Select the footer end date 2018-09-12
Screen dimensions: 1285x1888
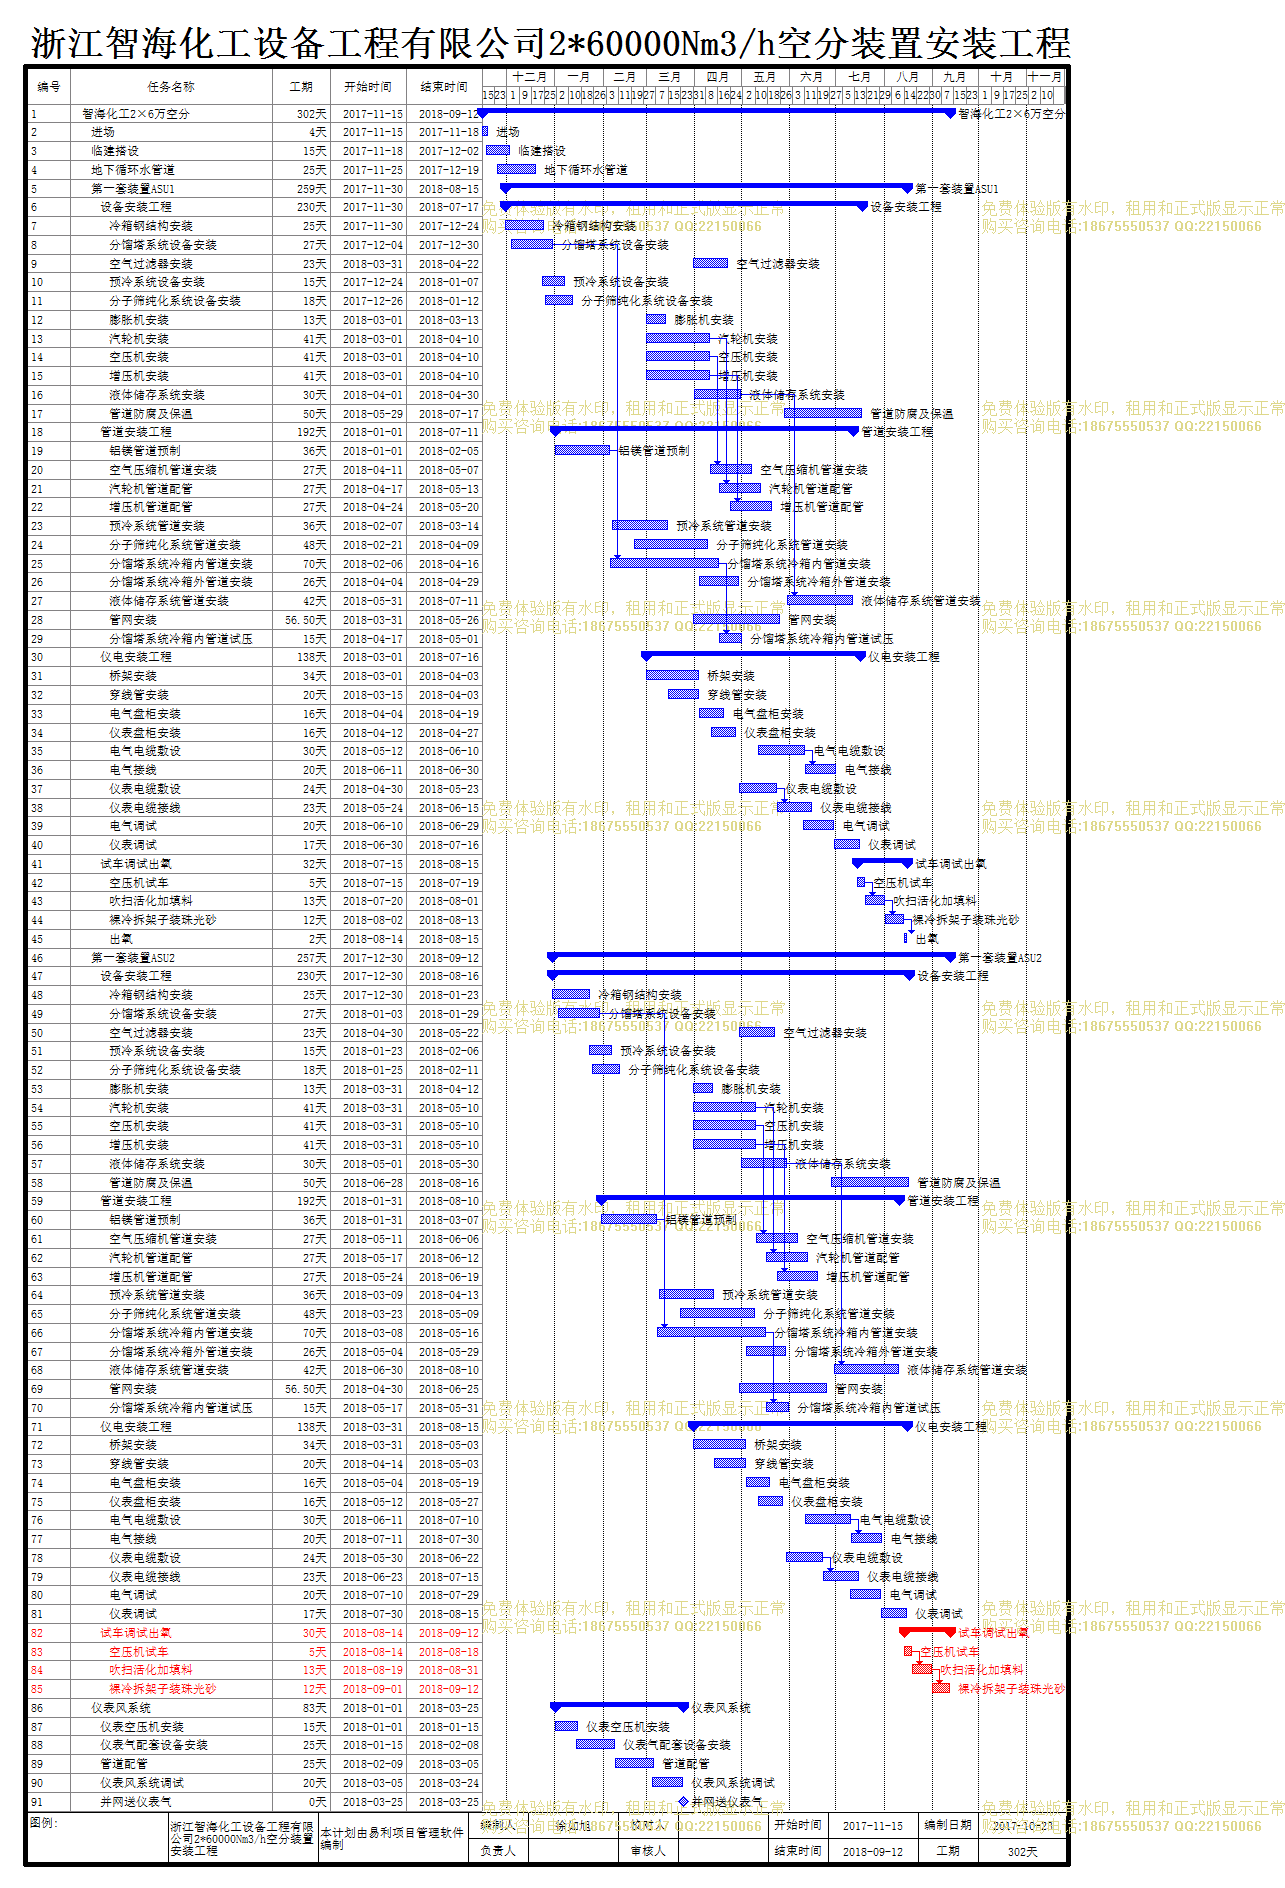click(x=873, y=1852)
